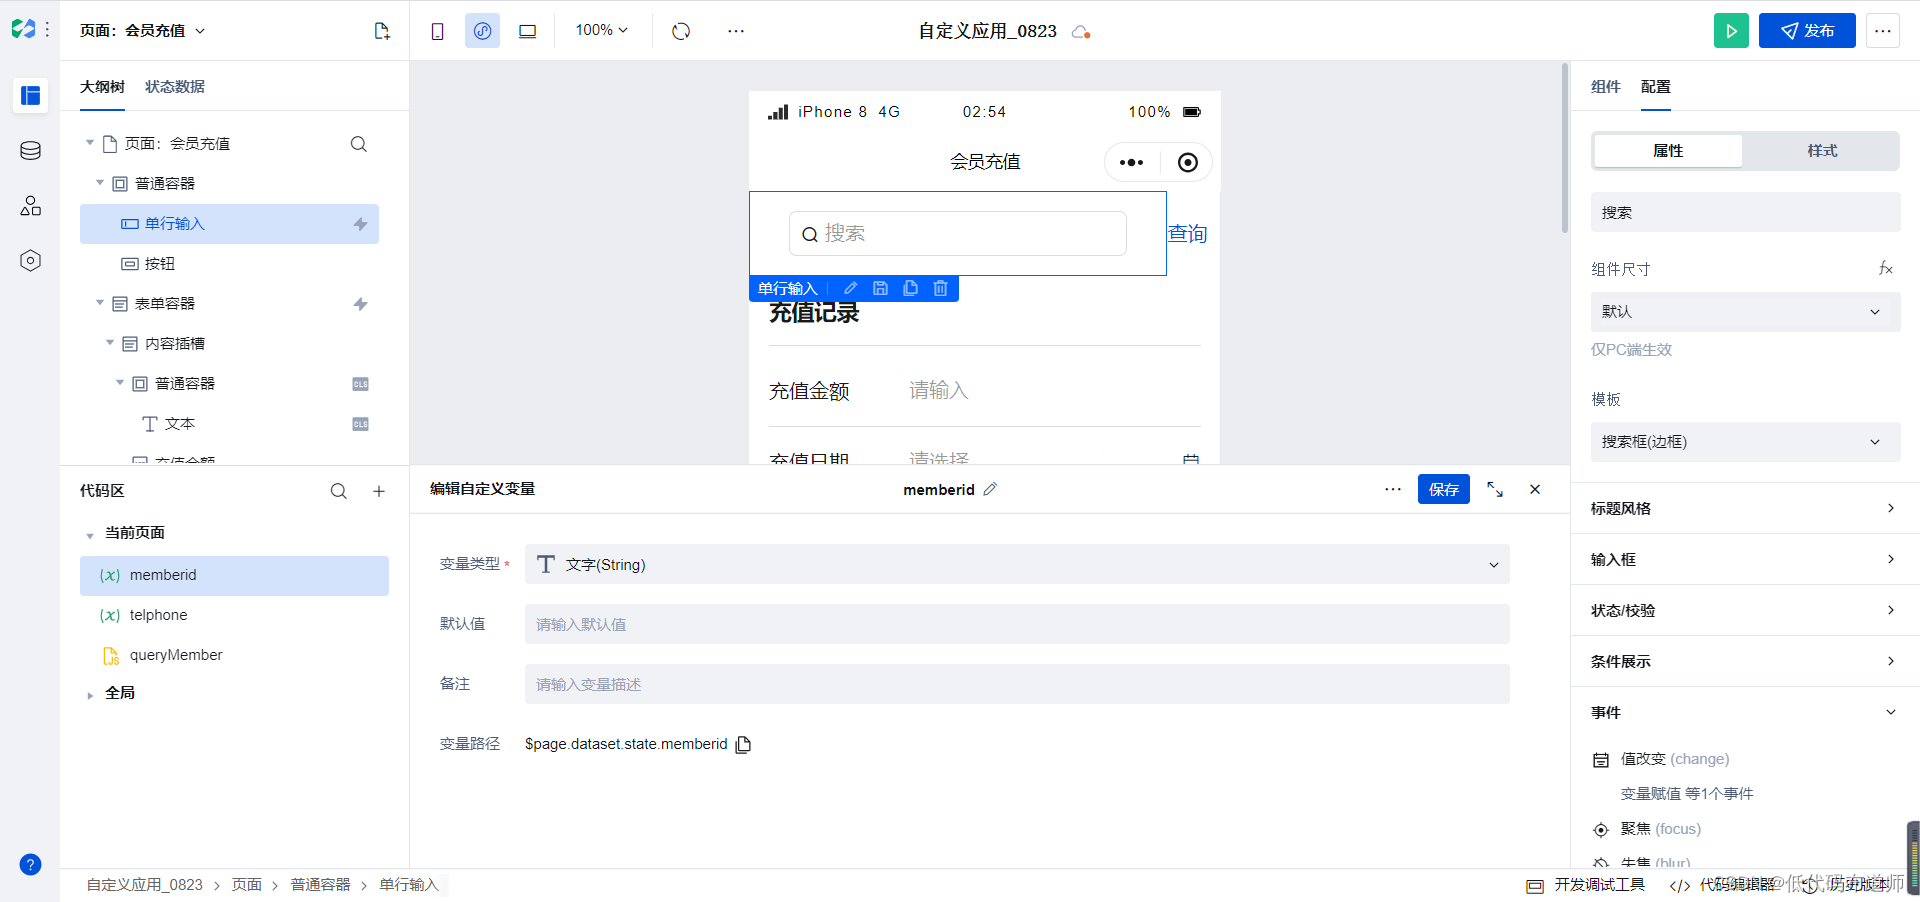Switch to mobile device preview
Screen dimensions: 1920x902
click(x=437, y=31)
